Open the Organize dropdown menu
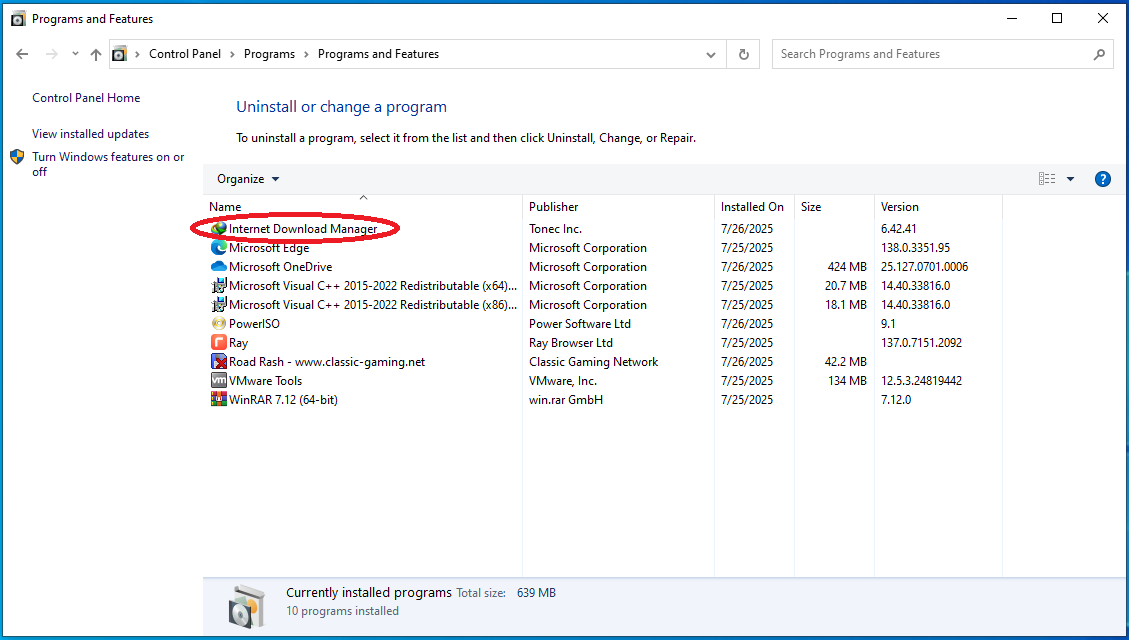The width and height of the screenshot is (1129, 640). 248,179
